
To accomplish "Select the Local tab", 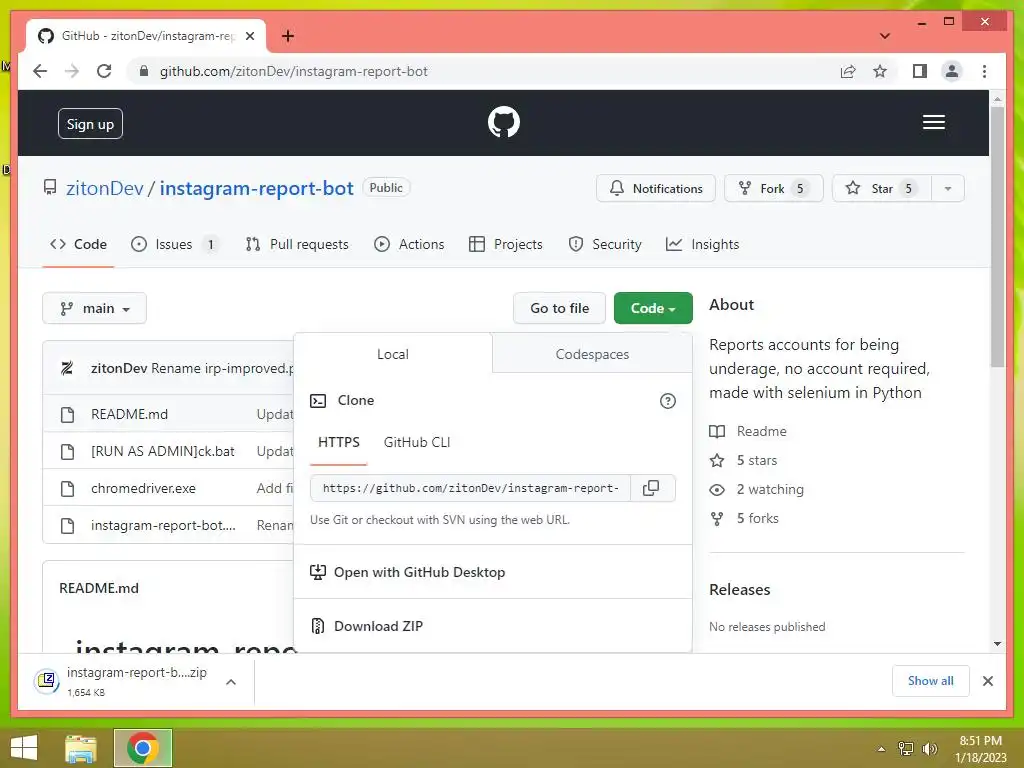I will [392, 354].
